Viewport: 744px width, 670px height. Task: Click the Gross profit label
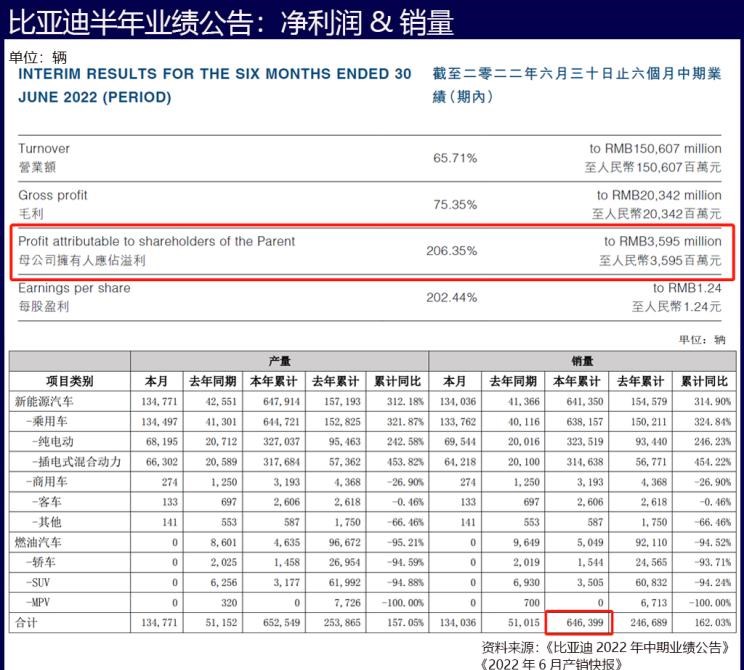click(x=53, y=195)
